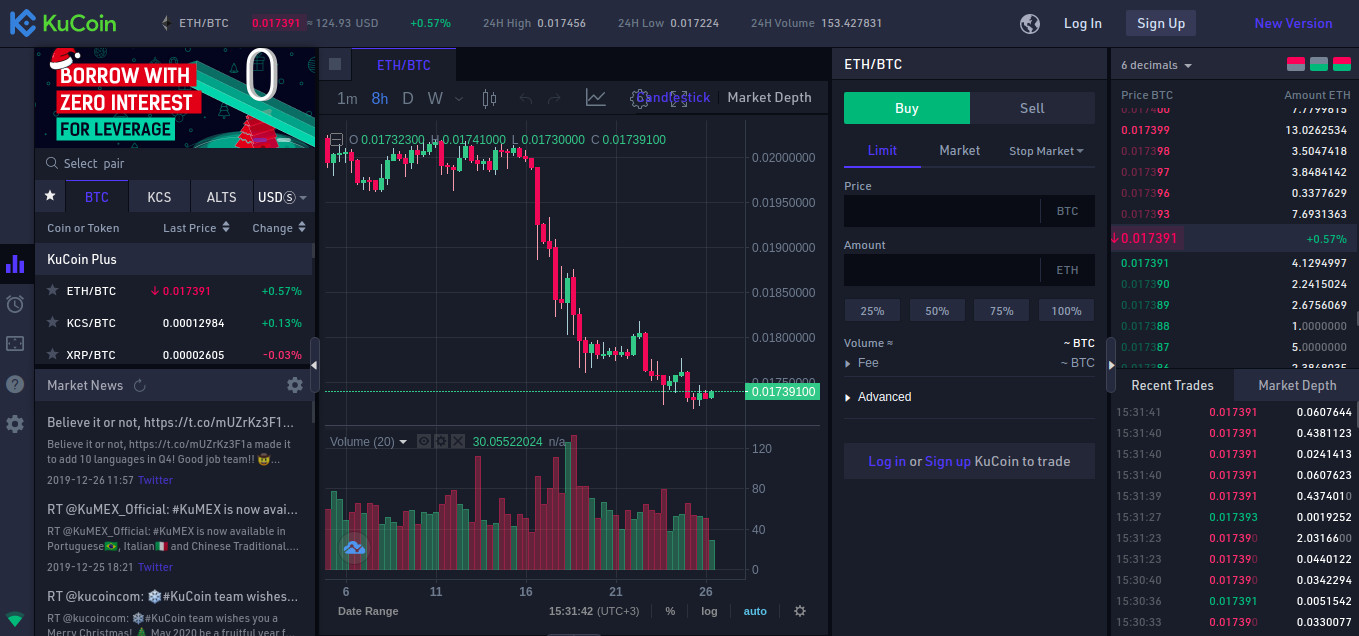Click the Log In link in header
Viewport: 1359px width, 636px height.
tap(1083, 23)
